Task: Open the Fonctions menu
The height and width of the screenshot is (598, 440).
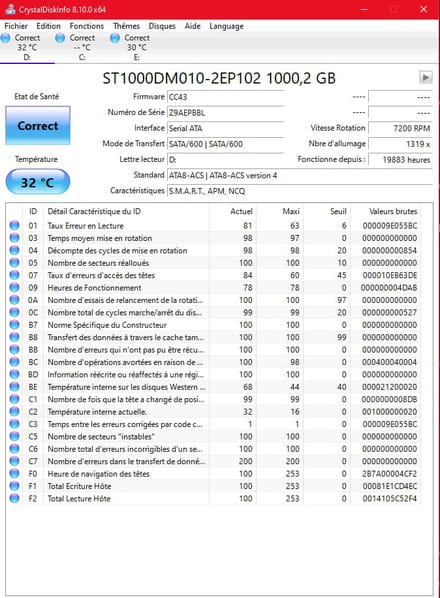Action: tap(87, 26)
